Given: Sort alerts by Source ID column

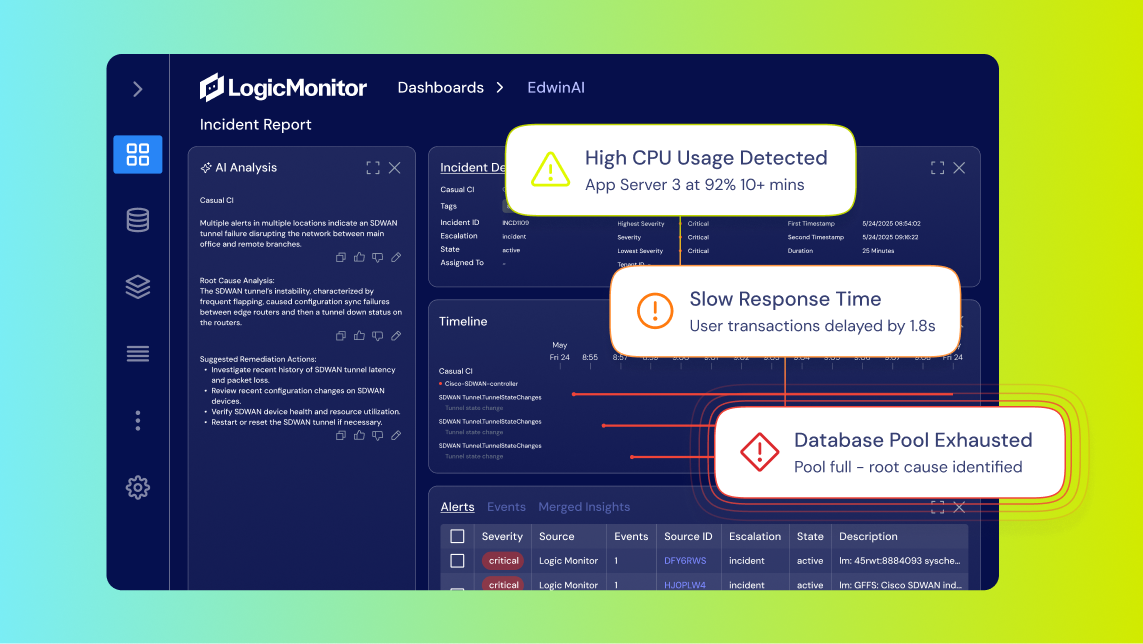Looking at the screenshot, I should [x=688, y=536].
